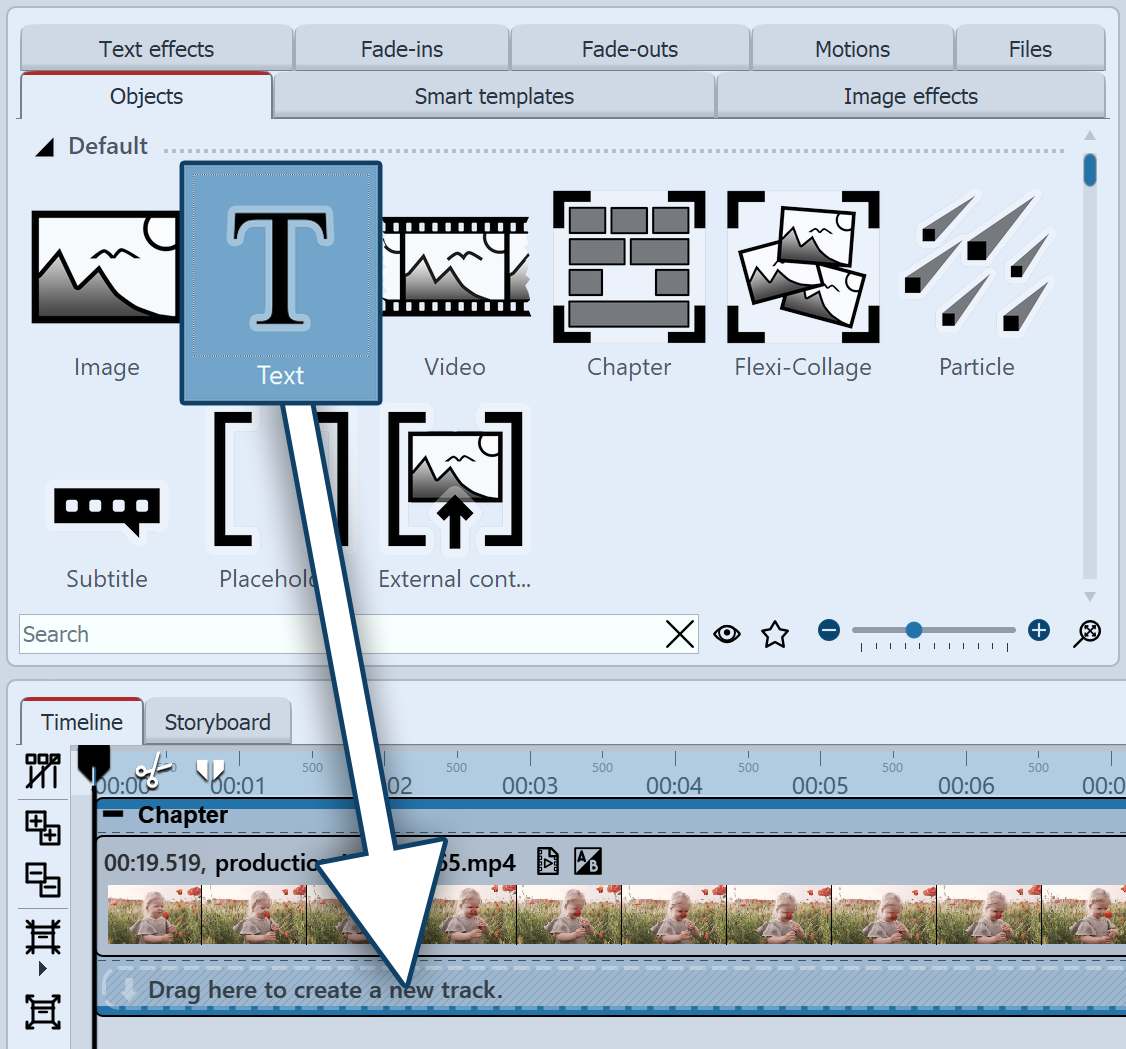
Task: Click the mouse mode icon above the timeline
Action: coord(42,770)
